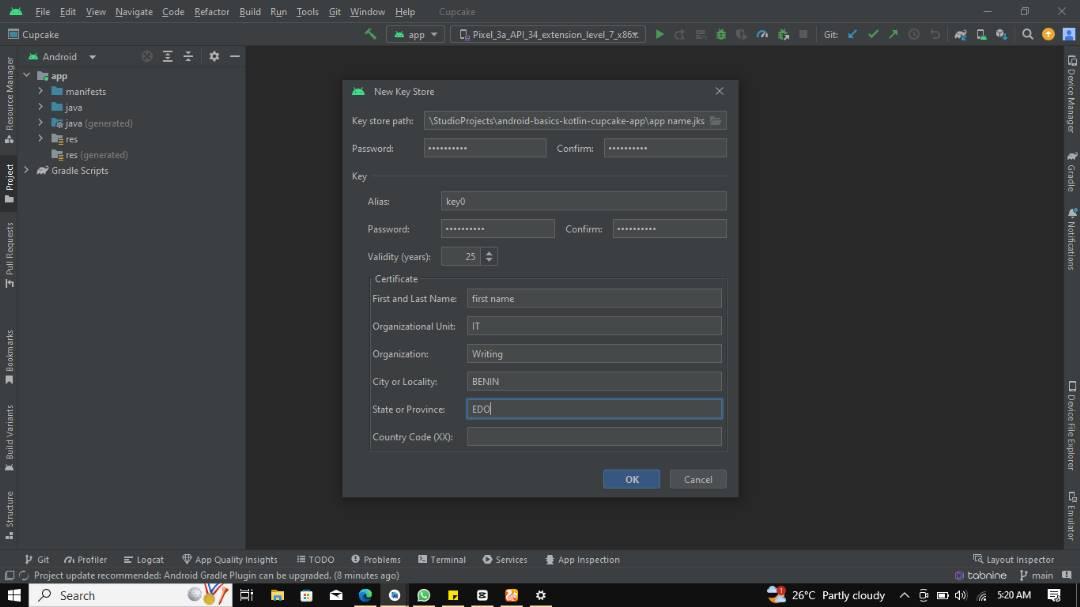The image size is (1080, 607).
Task: Open the Profile app gauge icon
Action: 762,34
